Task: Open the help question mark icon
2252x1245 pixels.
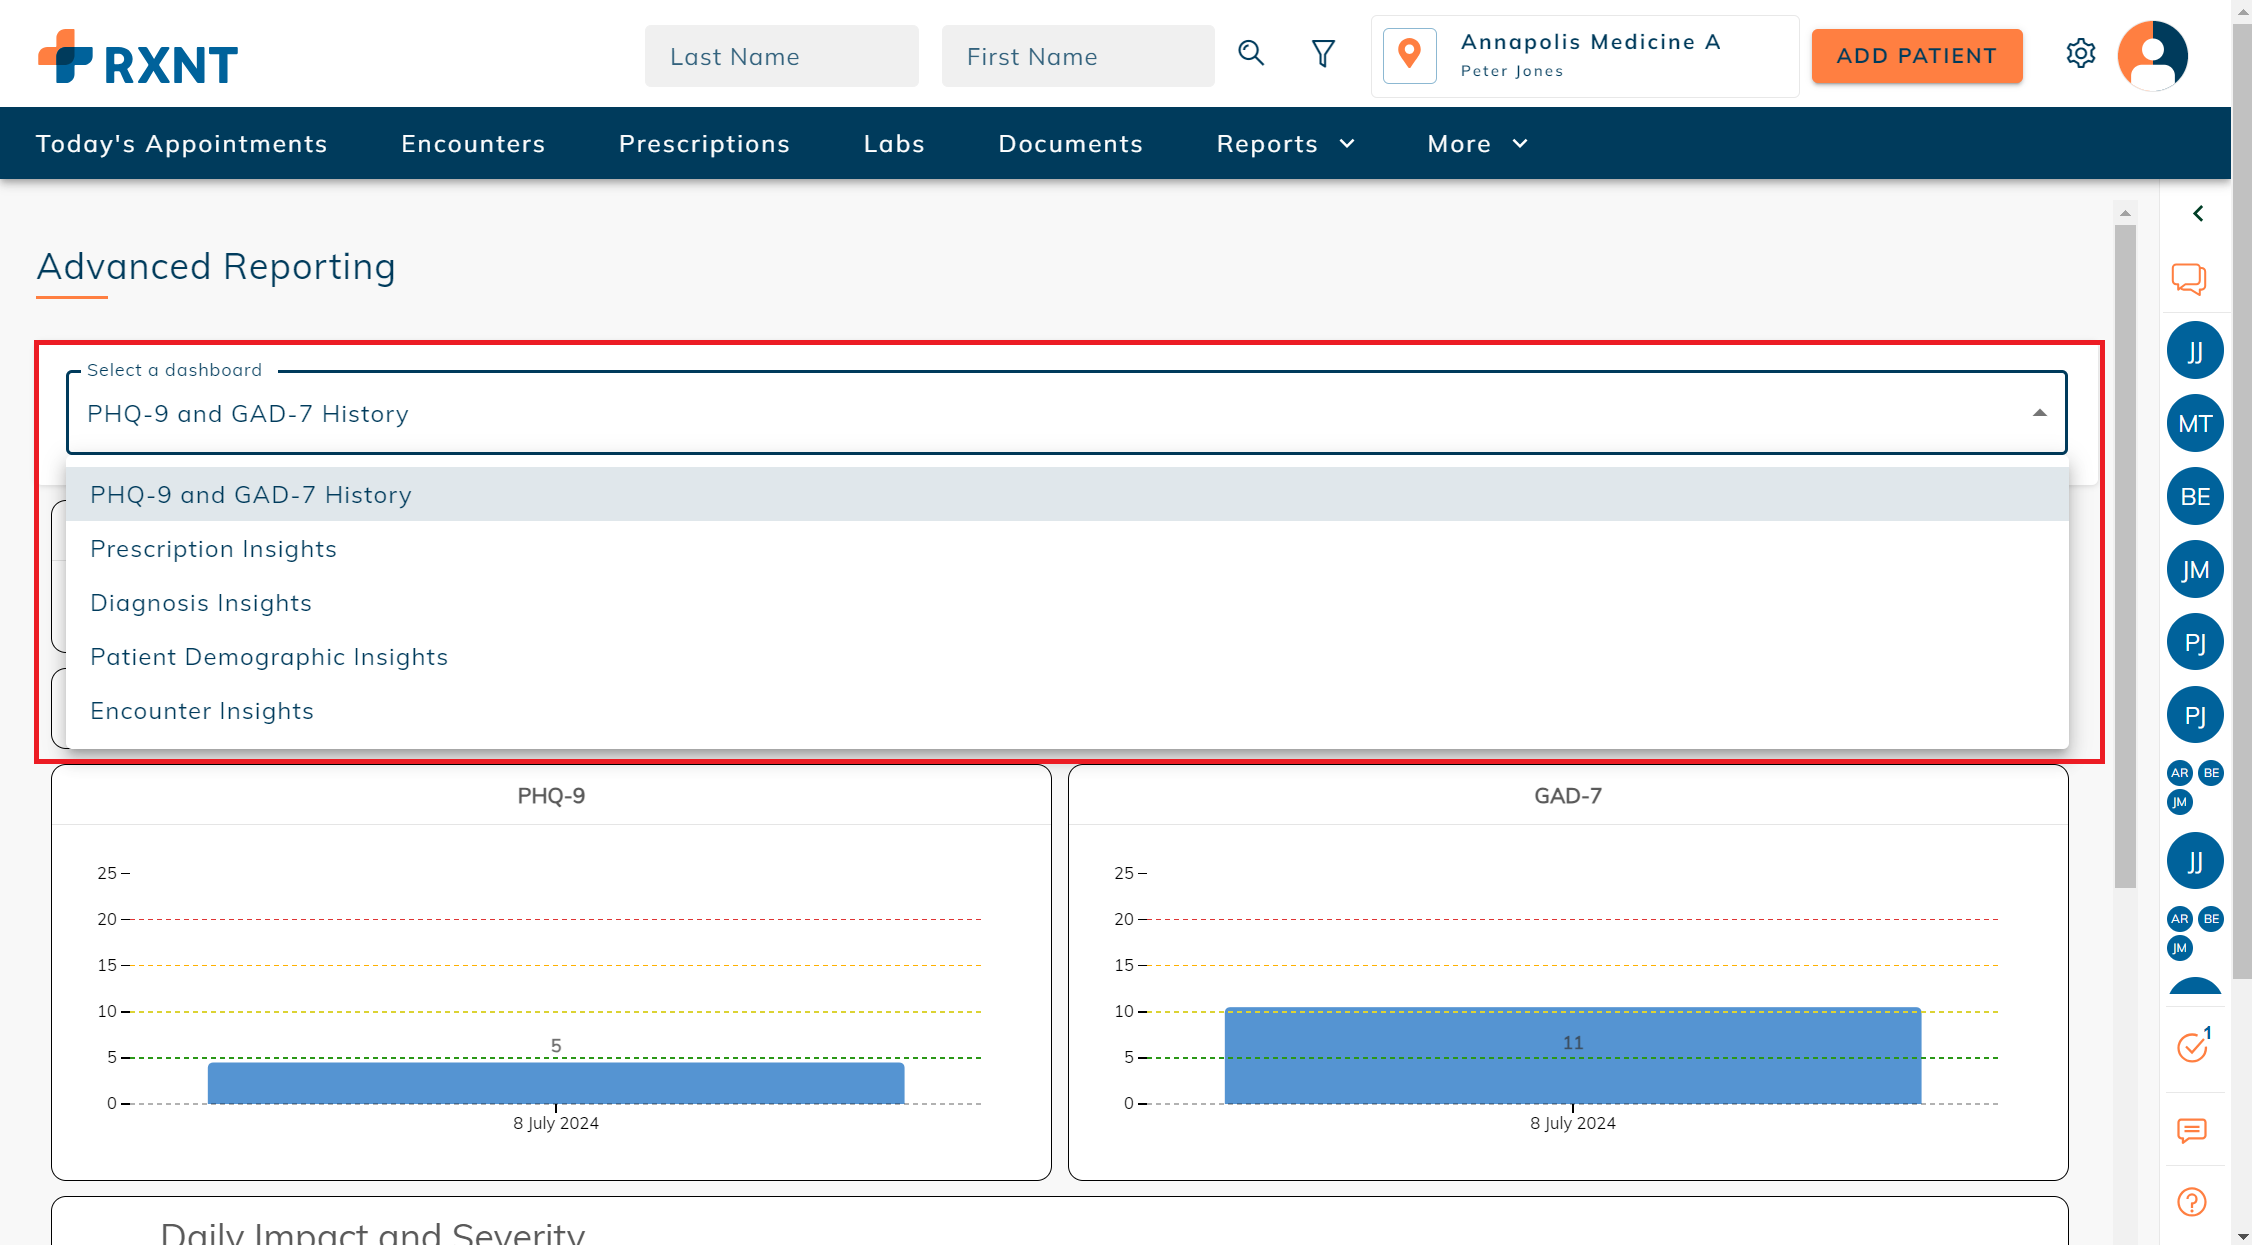Action: [2191, 1202]
